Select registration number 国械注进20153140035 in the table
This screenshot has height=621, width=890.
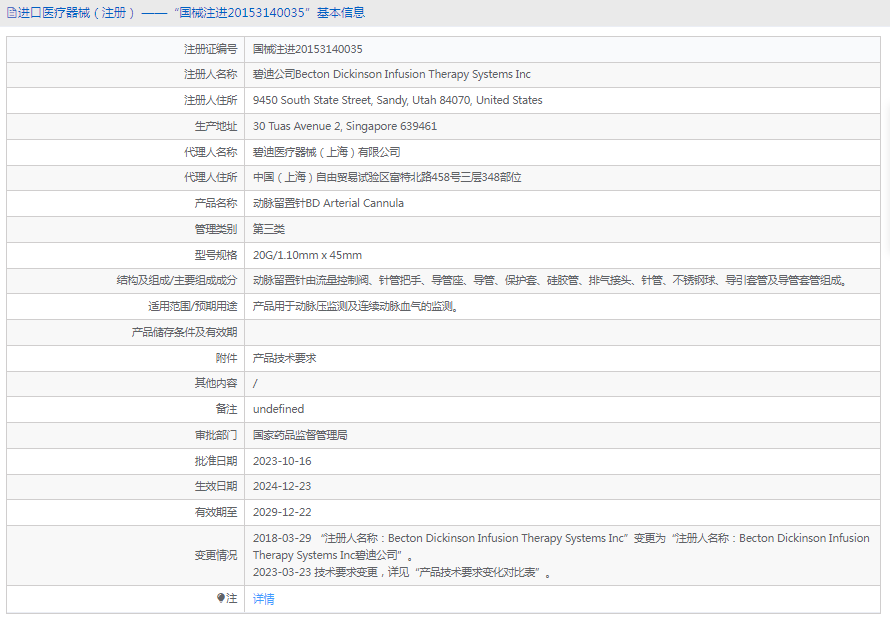coord(307,49)
